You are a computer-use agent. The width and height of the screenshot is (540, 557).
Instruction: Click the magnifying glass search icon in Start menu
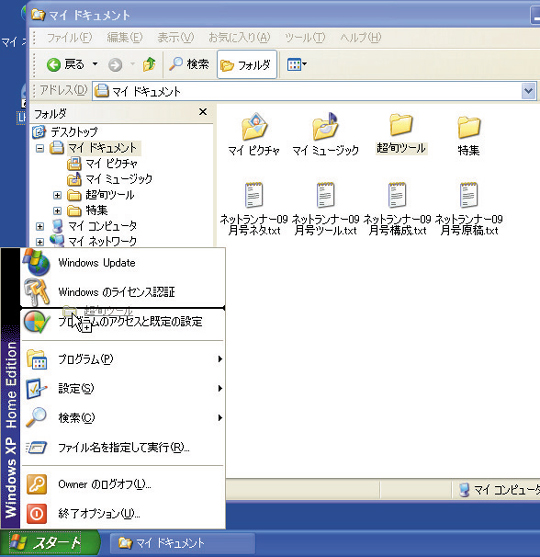[37, 417]
